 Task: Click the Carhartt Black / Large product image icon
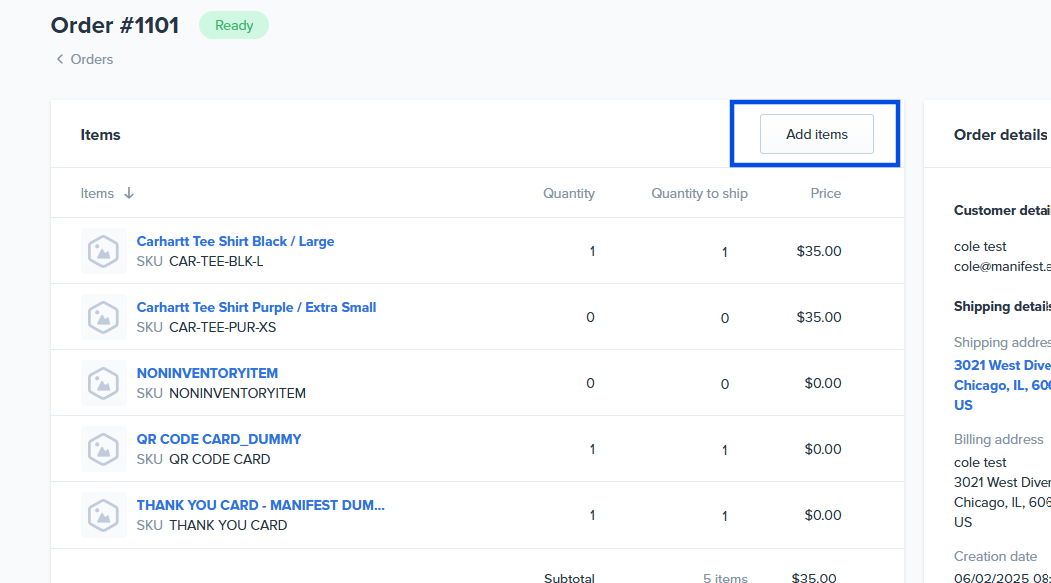[103, 251]
